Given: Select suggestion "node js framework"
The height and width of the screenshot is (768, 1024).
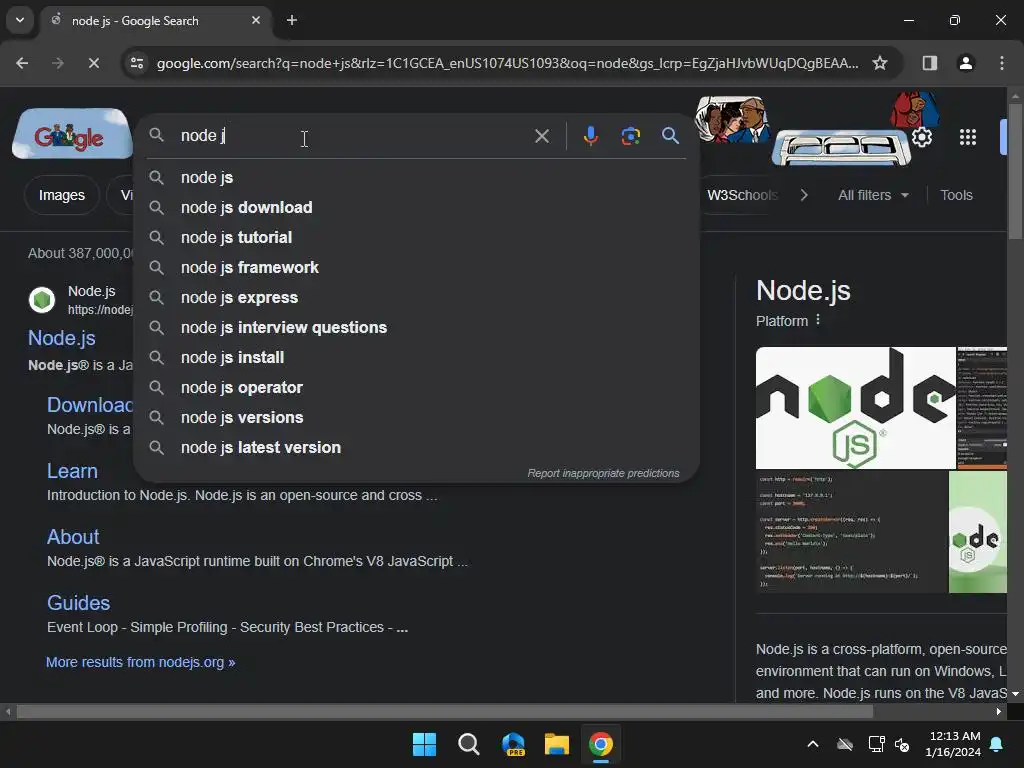Looking at the screenshot, I should [416, 268].
